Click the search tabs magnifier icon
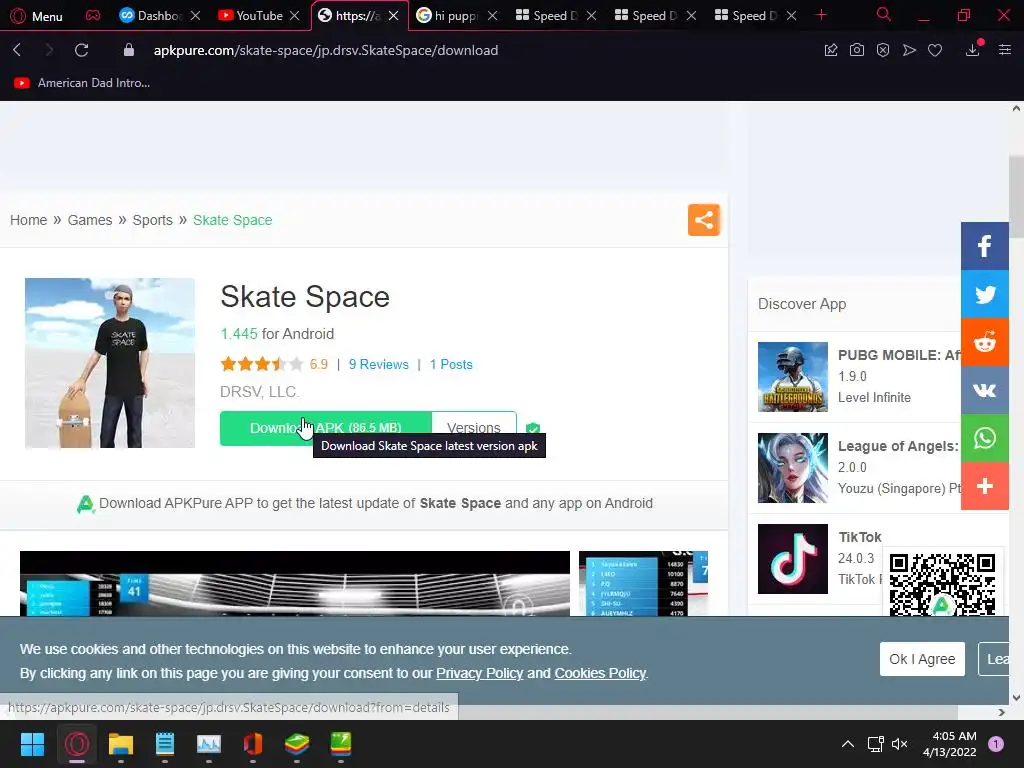The width and height of the screenshot is (1024, 768). pos(884,15)
